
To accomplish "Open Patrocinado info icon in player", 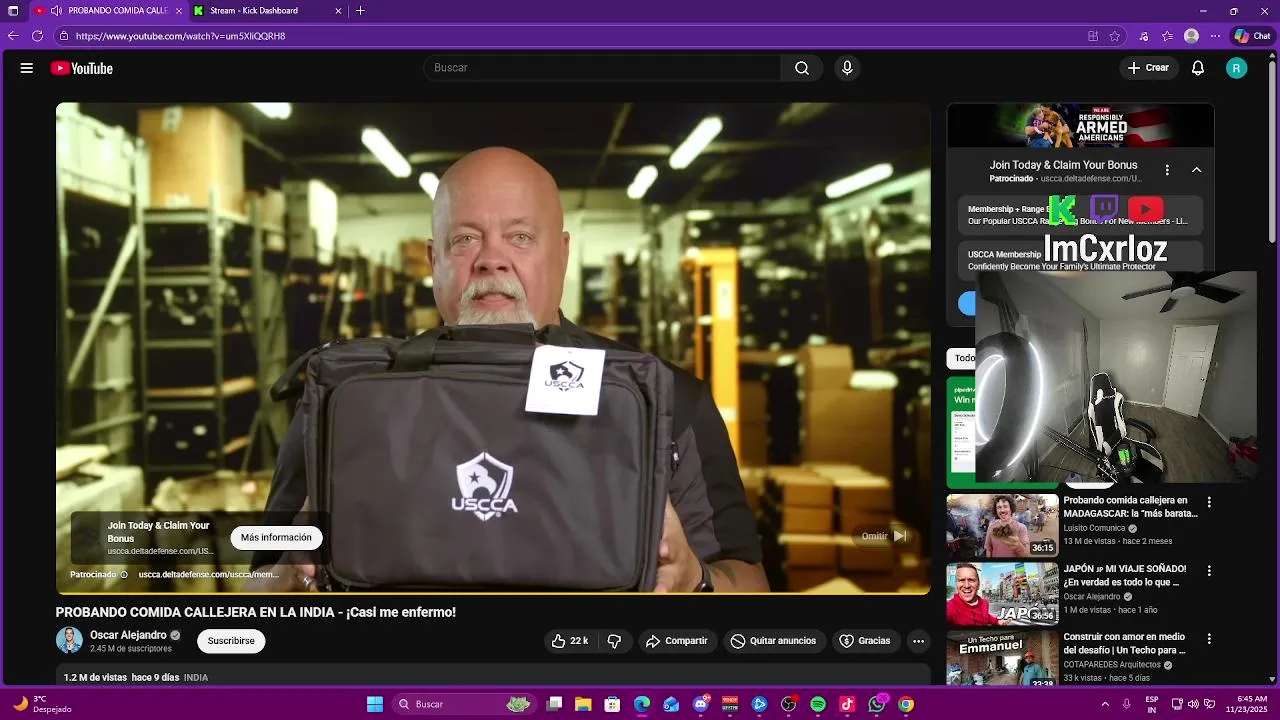I will coord(124,575).
